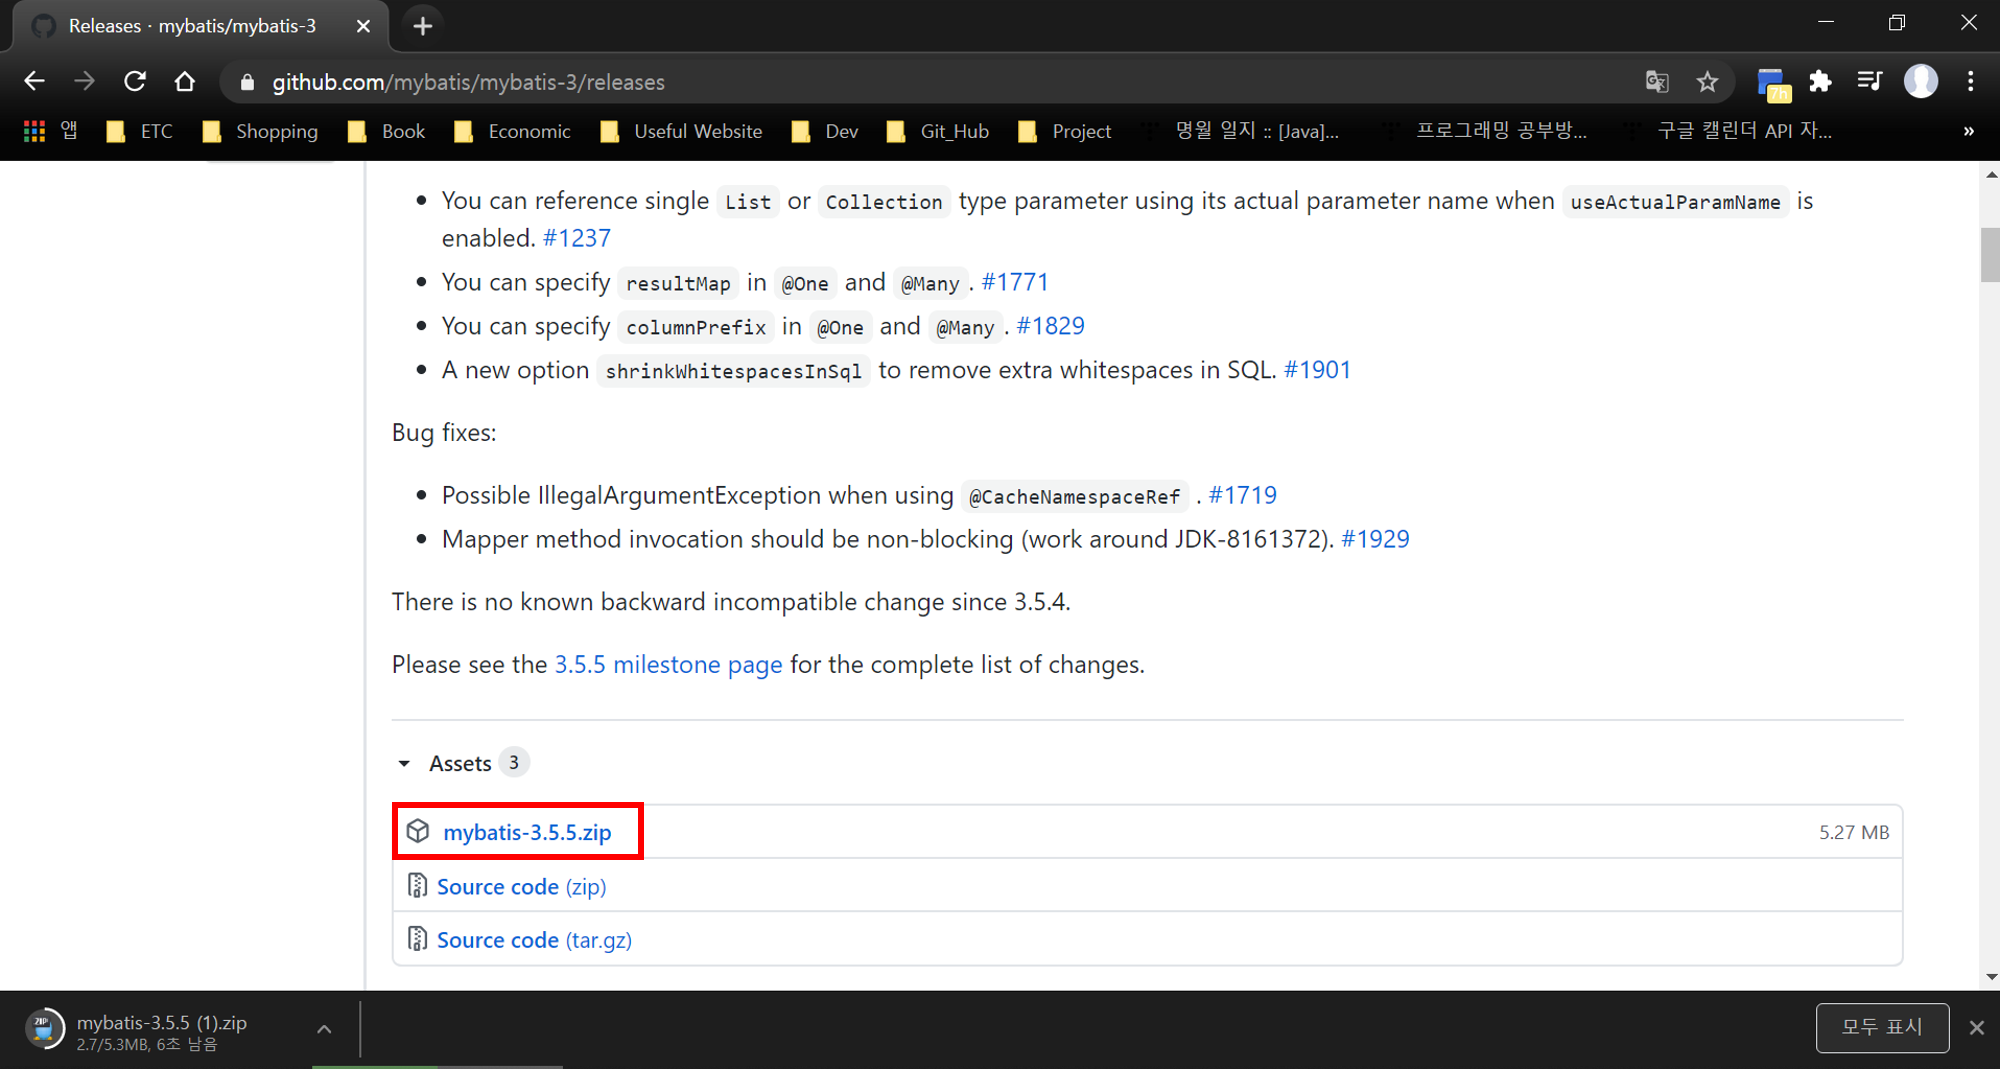
Task: Open the ETC bookmark folder
Action: pyautogui.click(x=140, y=131)
